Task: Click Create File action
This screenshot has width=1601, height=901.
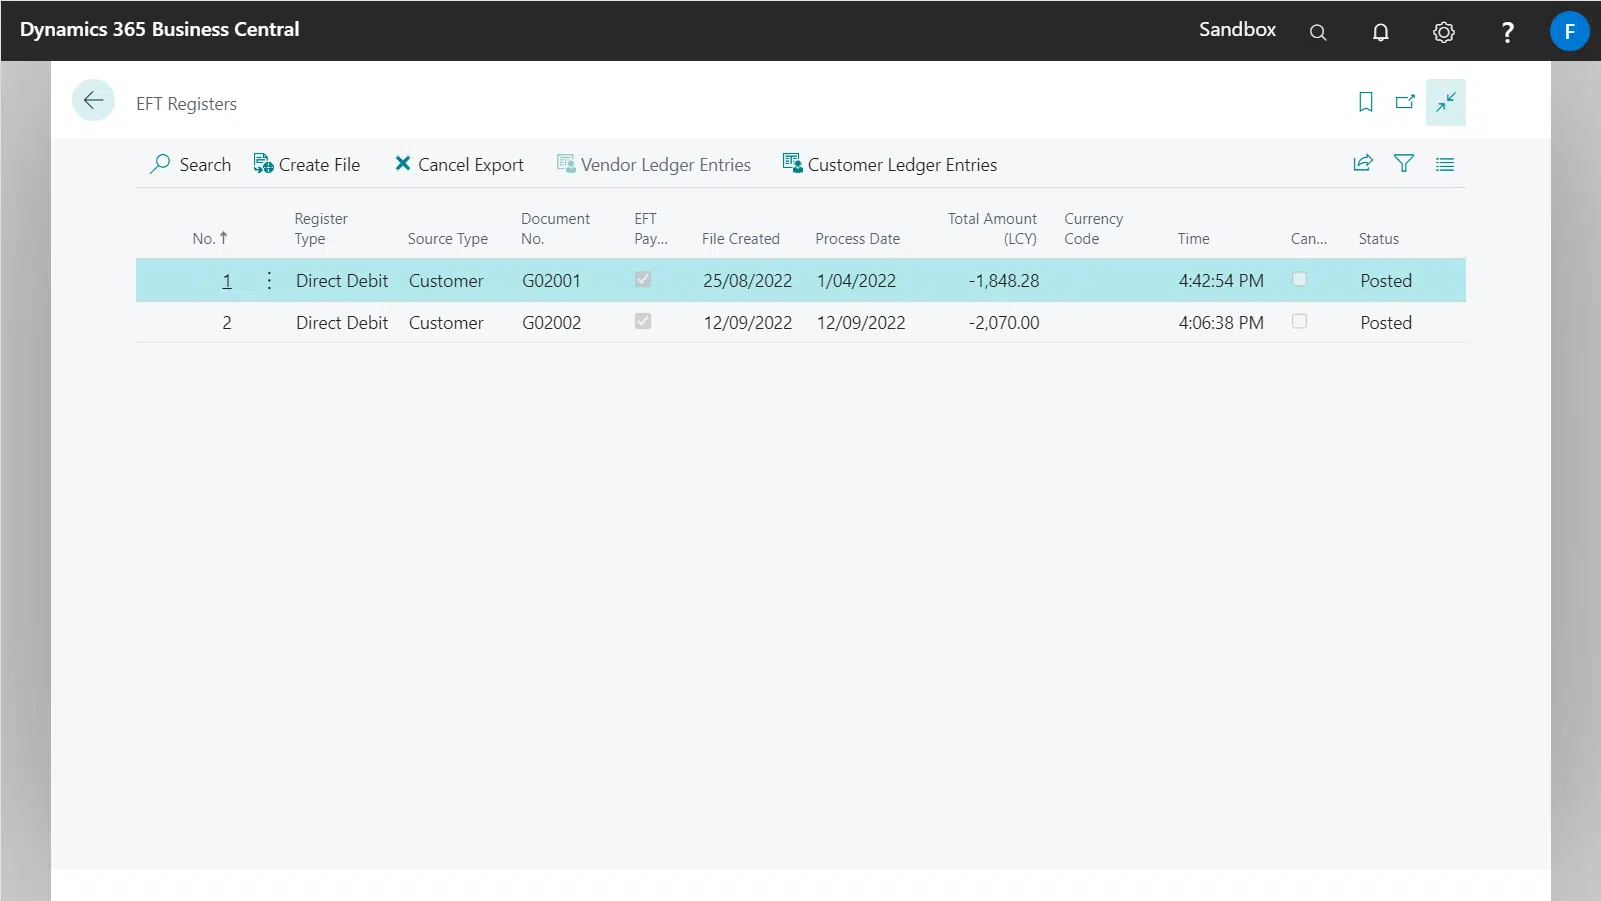Action: pos(307,165)
